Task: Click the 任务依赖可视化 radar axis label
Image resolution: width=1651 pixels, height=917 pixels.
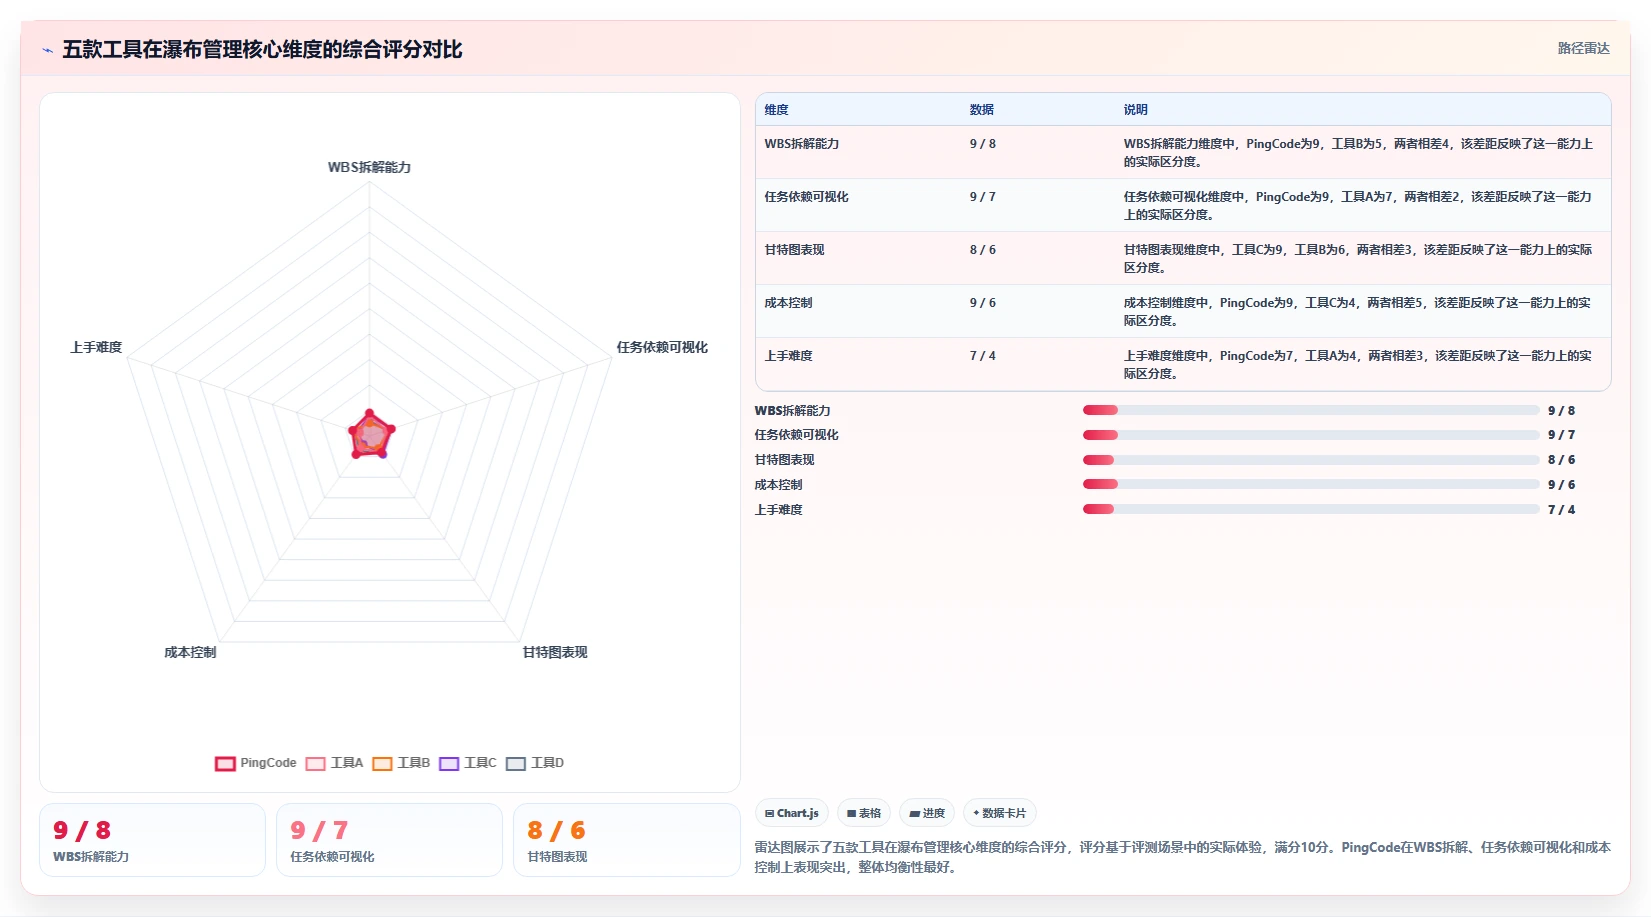Action: point(662,347)
